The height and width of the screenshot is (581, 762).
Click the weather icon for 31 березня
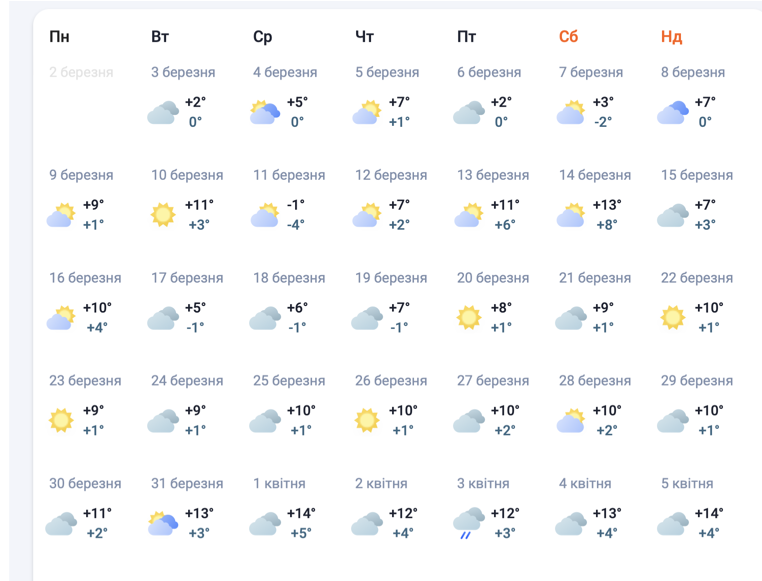pos(163,523)
